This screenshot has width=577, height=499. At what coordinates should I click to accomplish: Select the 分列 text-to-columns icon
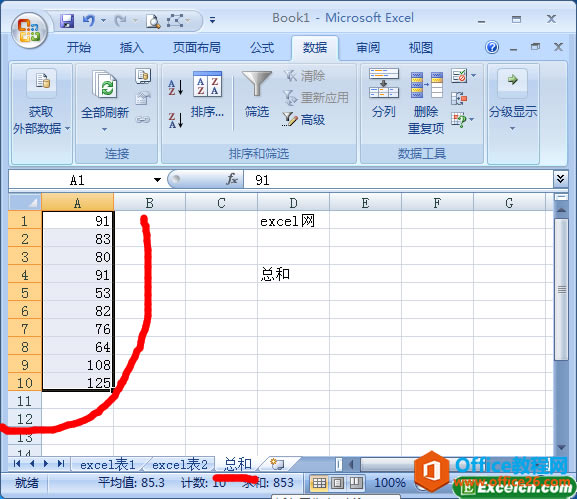click(384, 93)
